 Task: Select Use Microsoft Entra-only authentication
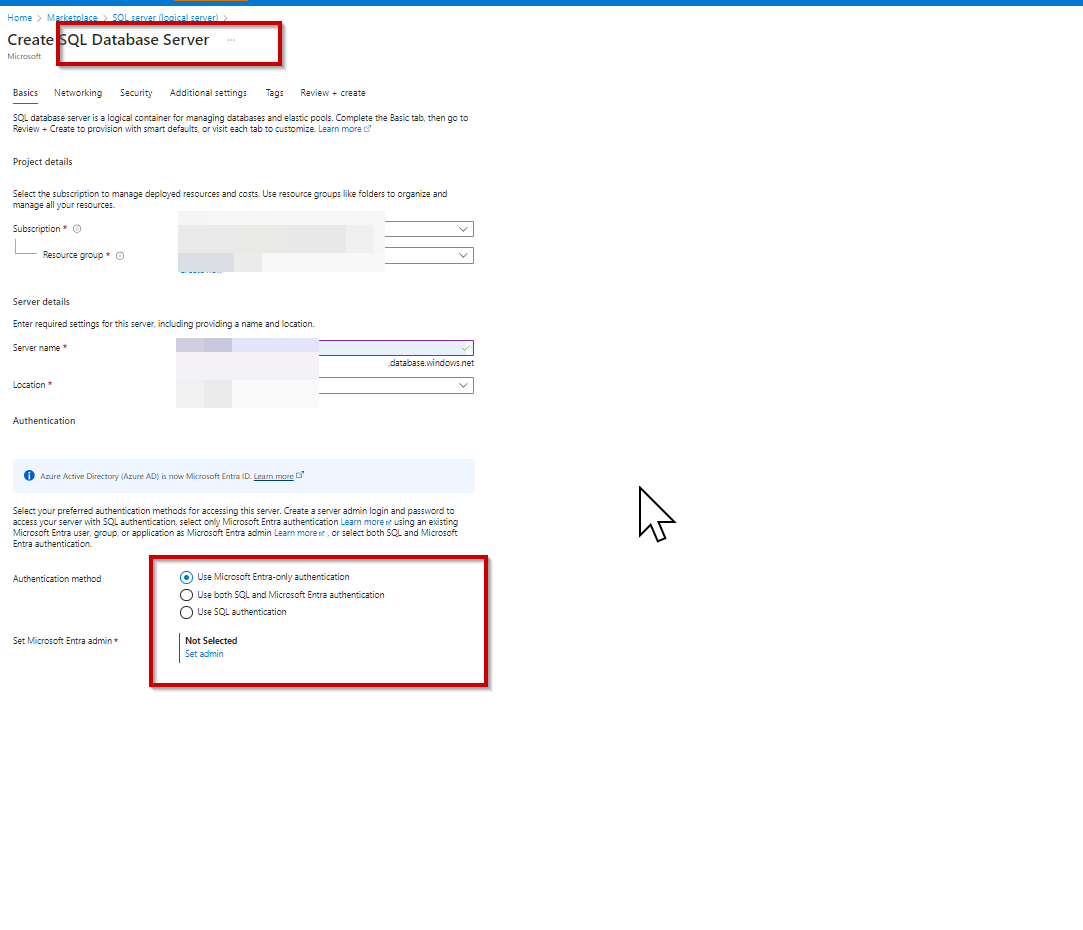pos(186,577)
